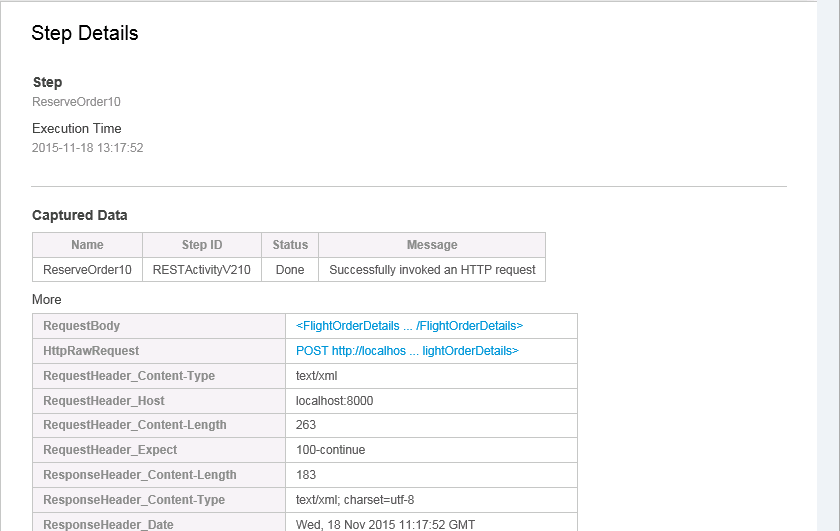Click the RequestHeader_Content-Type row label

pyautogui.click(x=129, y=376)
